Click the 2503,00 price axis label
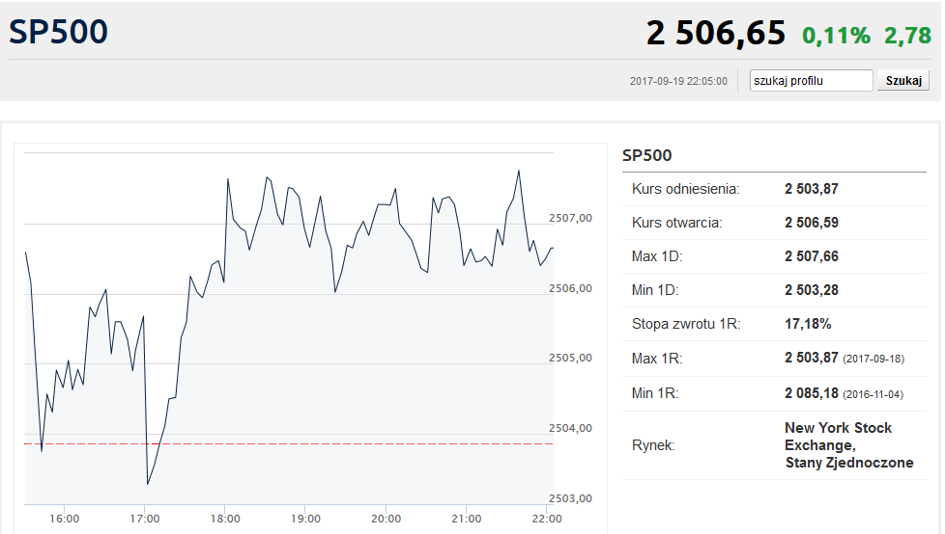Screen dimensions: 945x534 pos(572,498)
